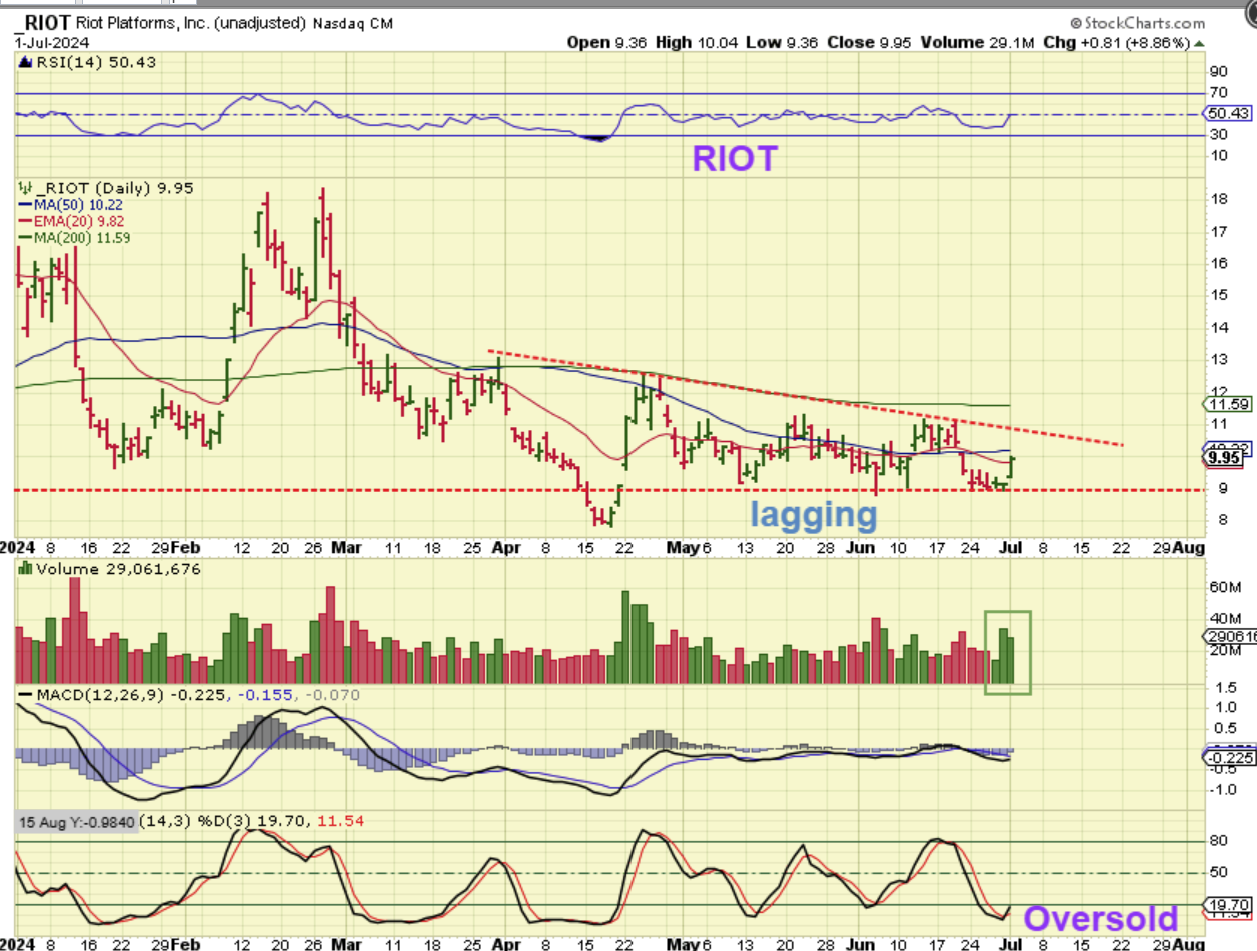Click the "MA(200) 11.59" legend entry

pos(73,237)
